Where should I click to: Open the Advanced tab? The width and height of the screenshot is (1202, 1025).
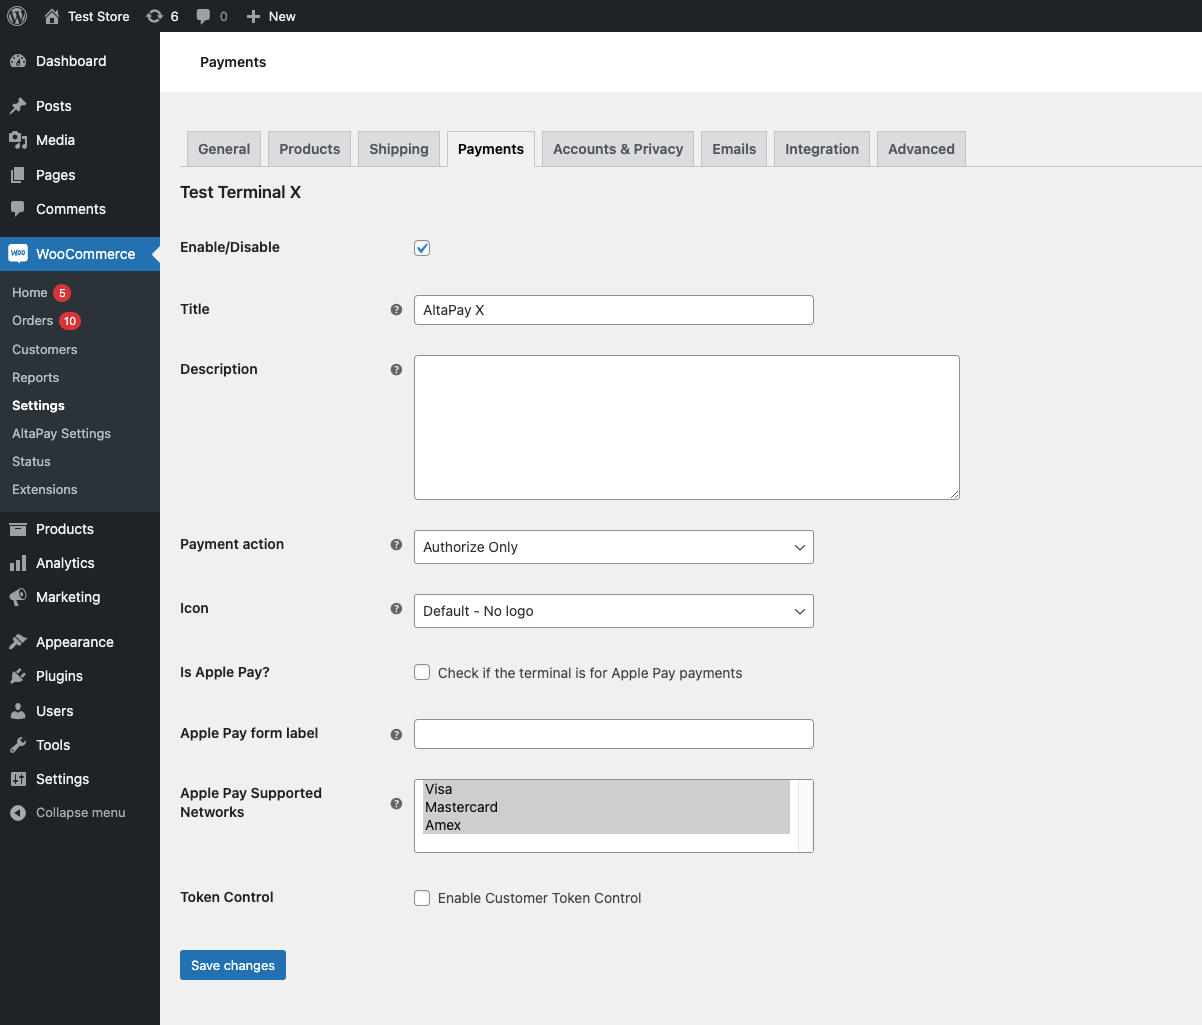coord(921,149)
